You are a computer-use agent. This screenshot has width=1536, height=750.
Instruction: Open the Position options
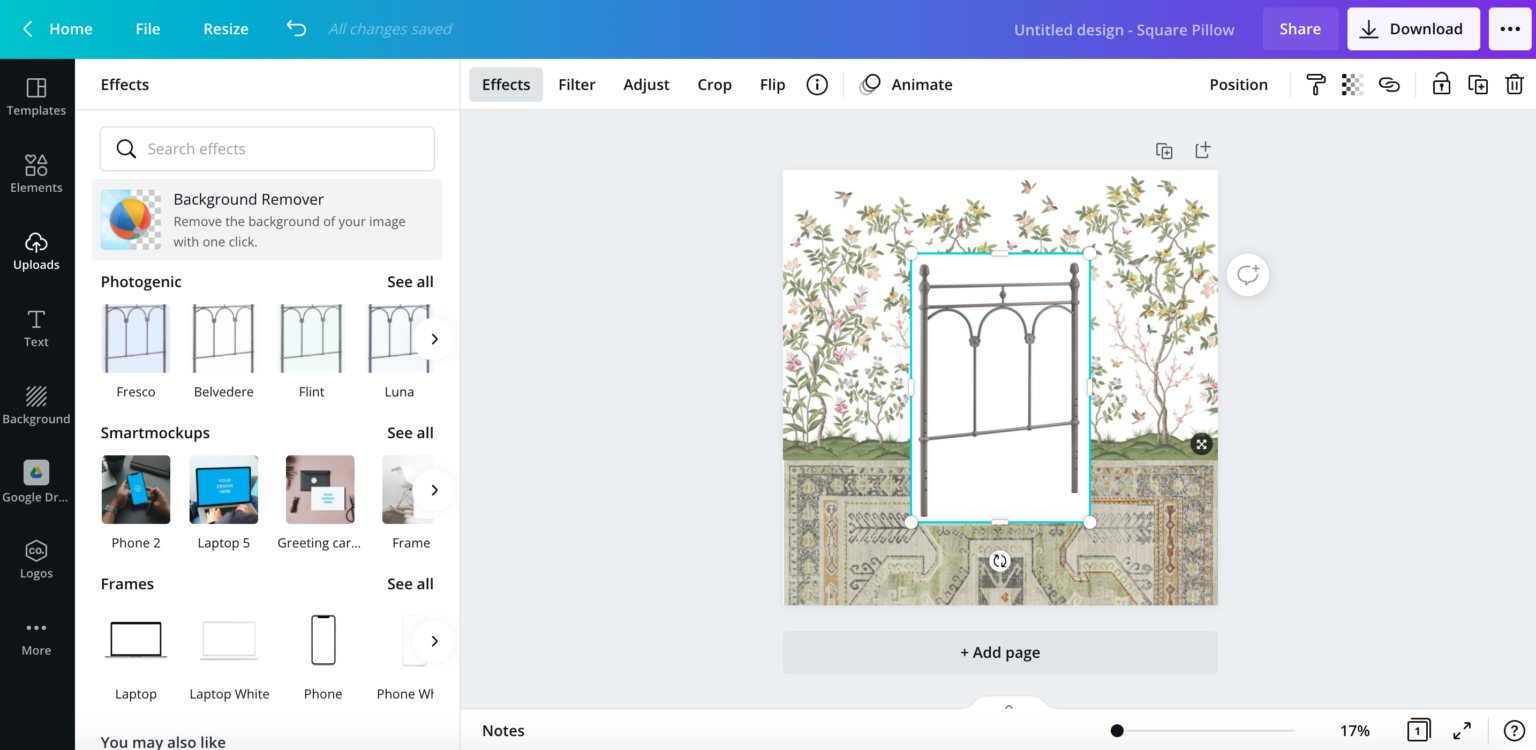coord(1238,85)
